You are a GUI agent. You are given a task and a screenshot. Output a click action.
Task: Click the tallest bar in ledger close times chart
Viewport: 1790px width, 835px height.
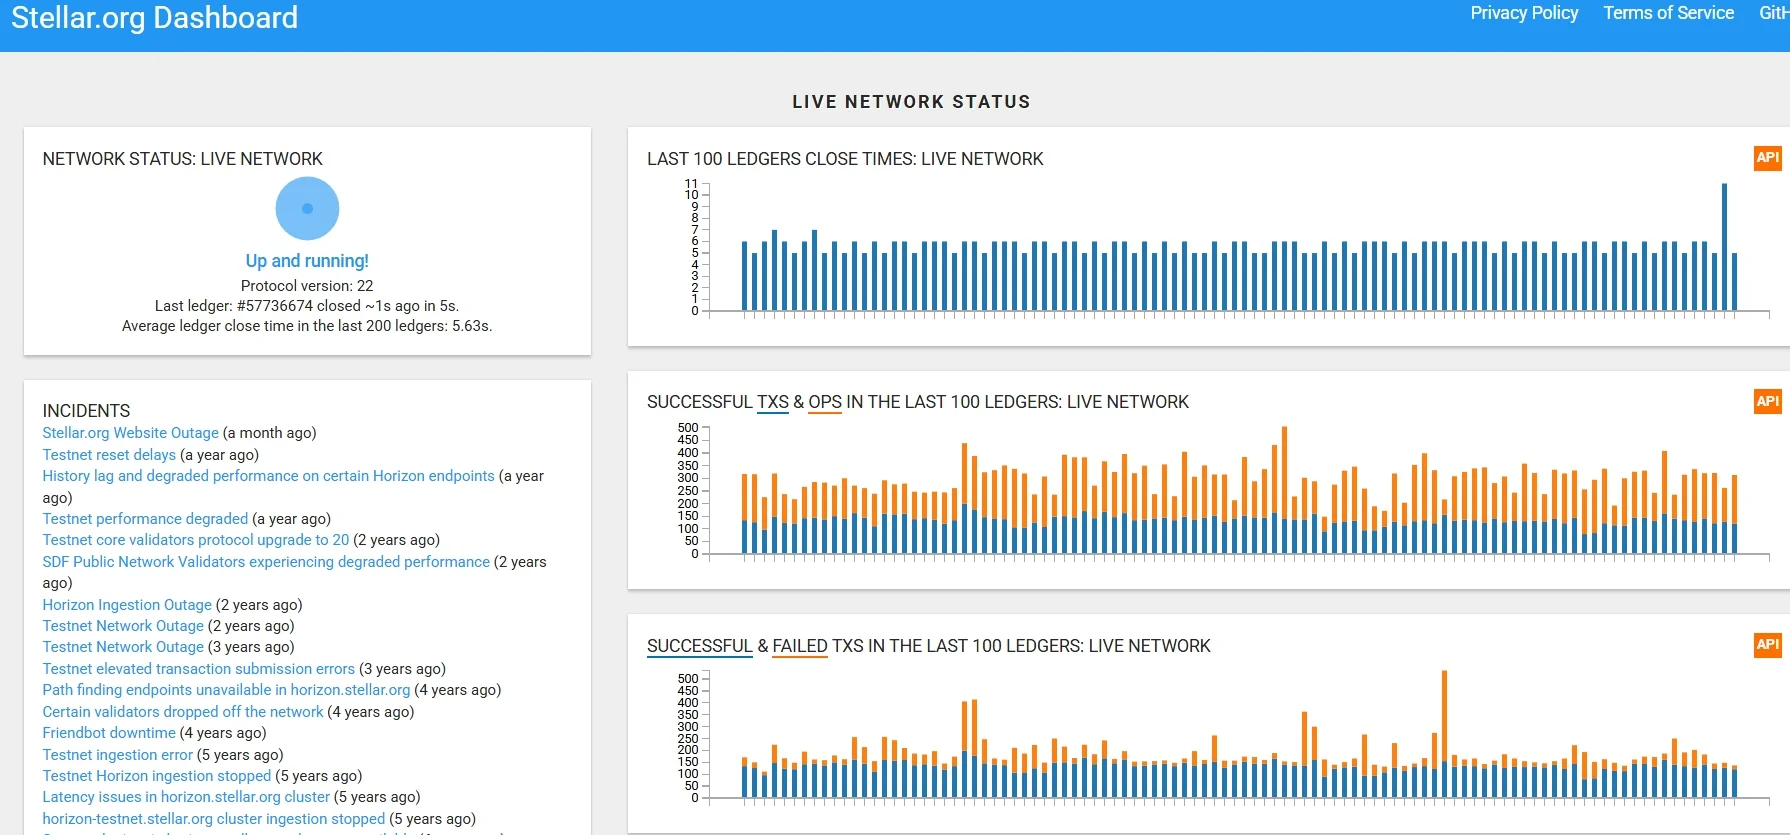click(1724, 247)
